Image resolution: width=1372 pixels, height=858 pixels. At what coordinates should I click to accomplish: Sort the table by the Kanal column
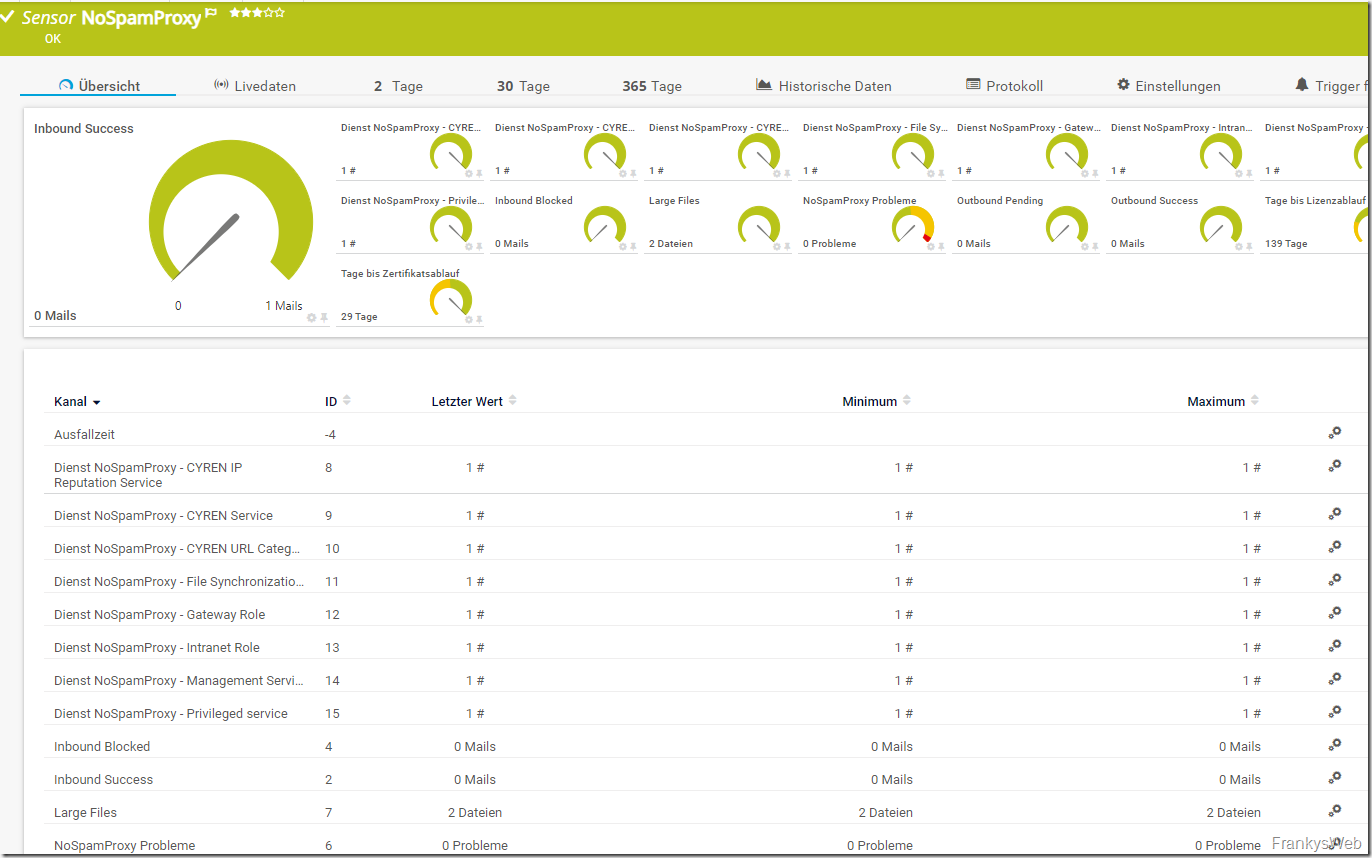(x=77, y=402)
